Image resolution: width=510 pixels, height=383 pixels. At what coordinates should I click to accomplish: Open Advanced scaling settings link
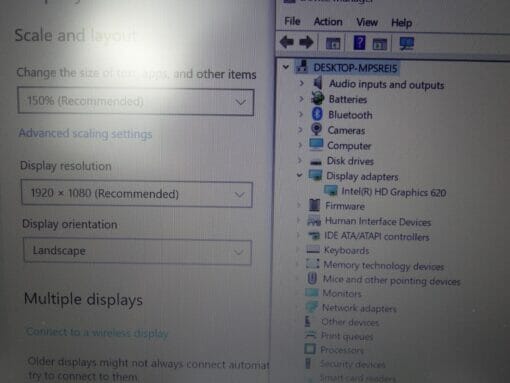85,133
